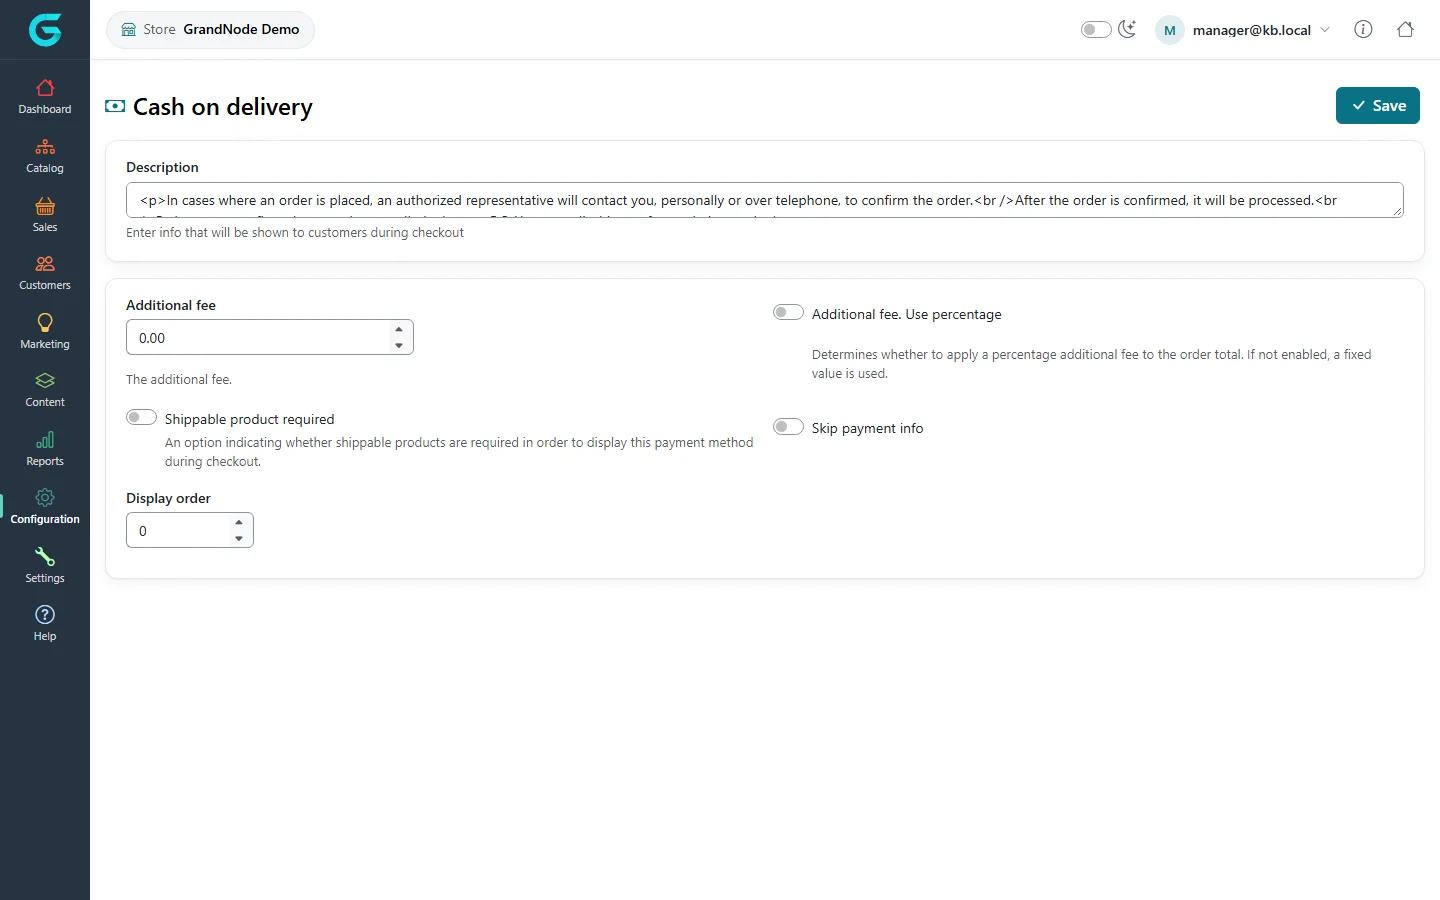Click 'Enter info that will be shown' hint

pos(295,233)
